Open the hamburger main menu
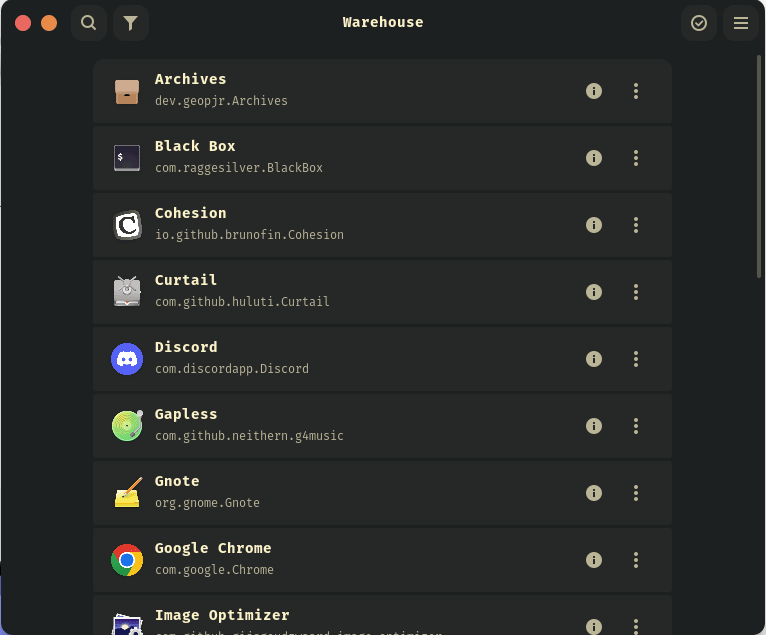Viewport: 766px width, 635px height. (x=741, y=23)
